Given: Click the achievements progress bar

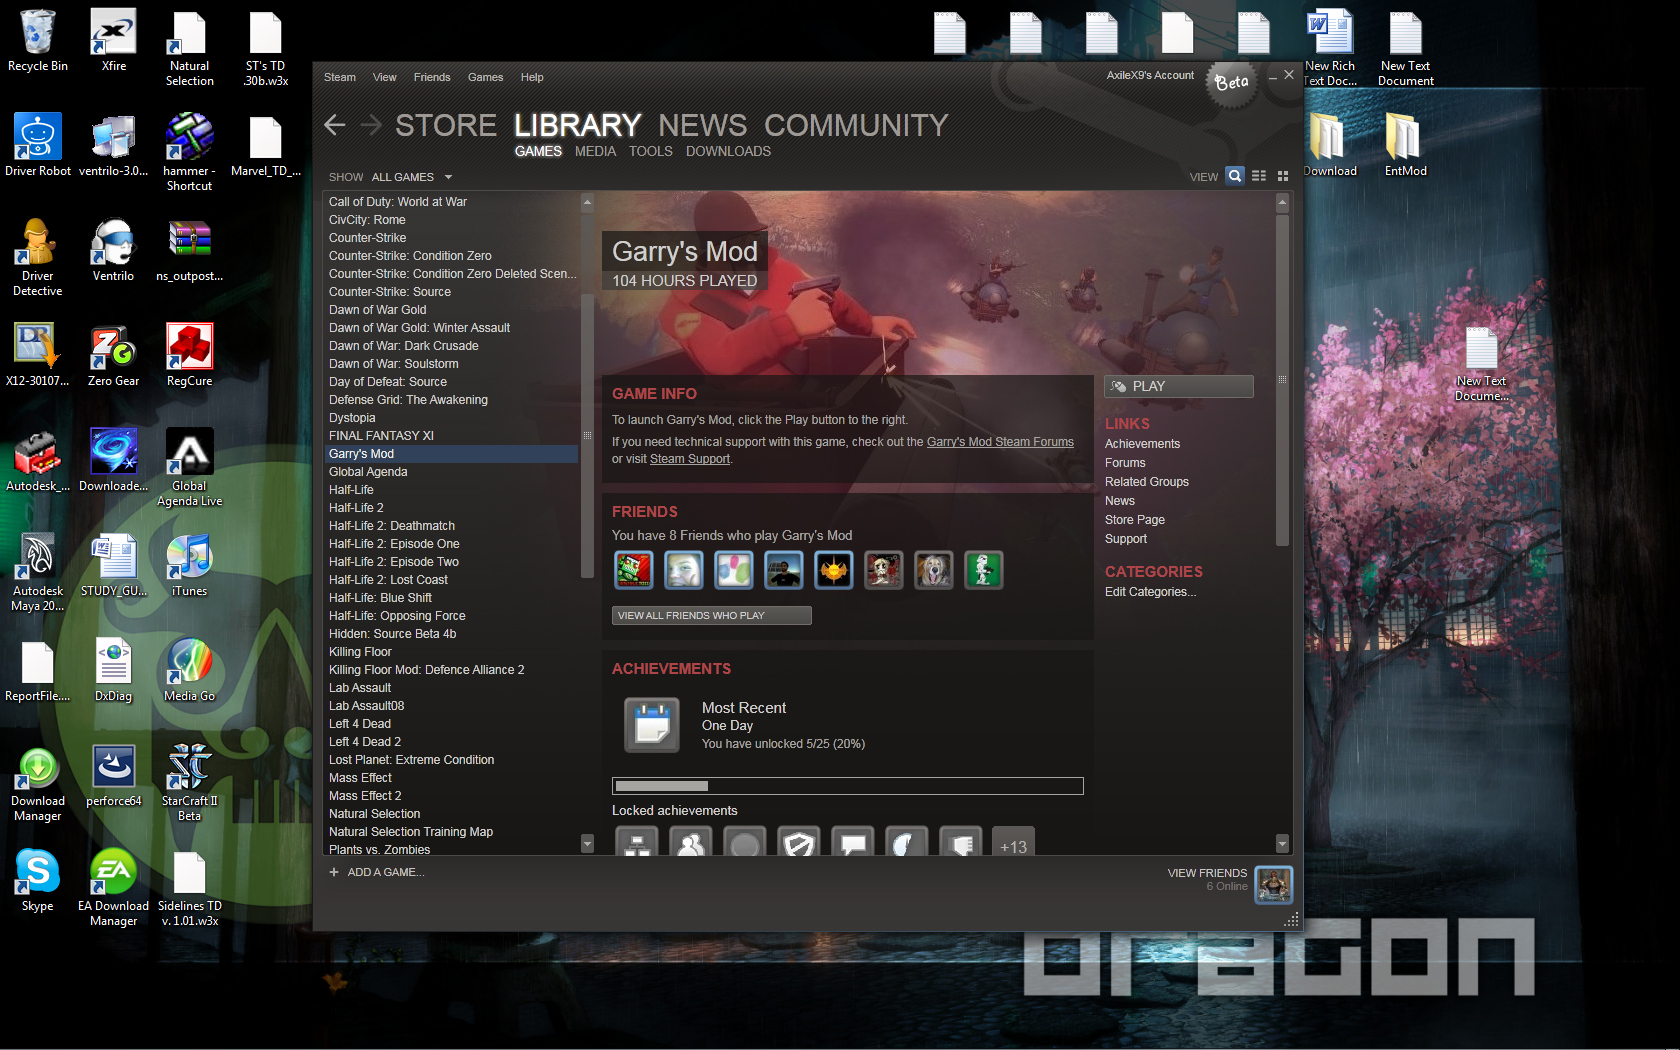Looking at the screenshot, I should point(847,786).
